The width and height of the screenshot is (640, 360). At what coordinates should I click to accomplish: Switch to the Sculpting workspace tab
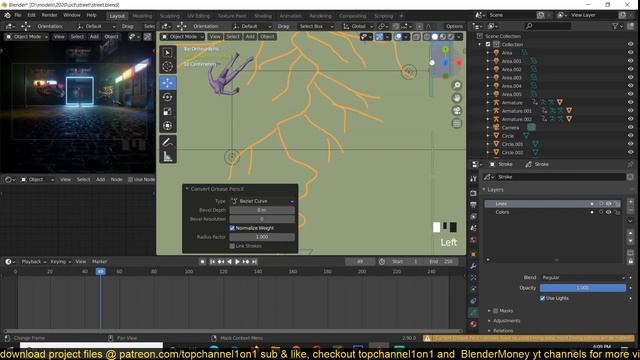tap(170, 16)
